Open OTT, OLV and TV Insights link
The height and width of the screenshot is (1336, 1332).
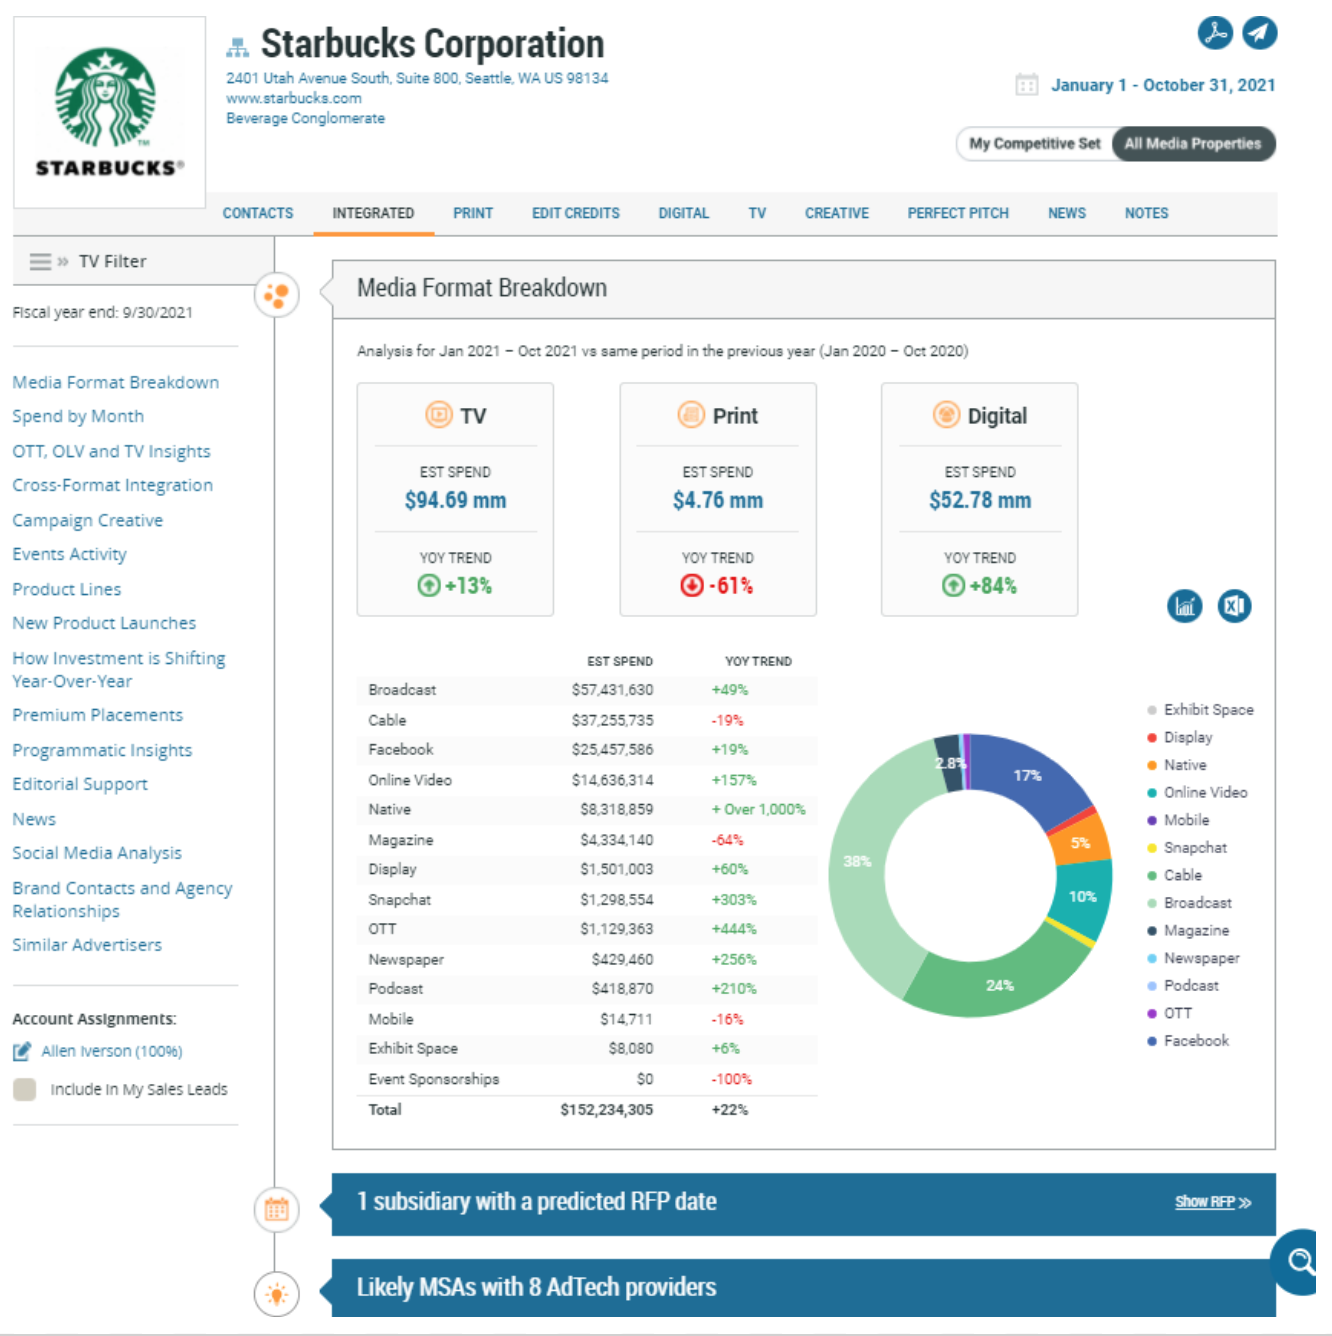[x=112, y=451]
